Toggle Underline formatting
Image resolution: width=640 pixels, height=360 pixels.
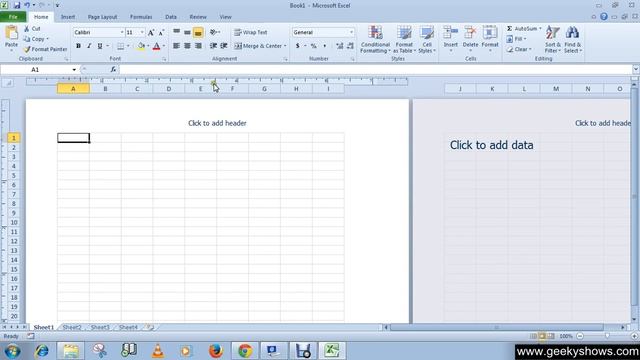[x=100, y=46]
